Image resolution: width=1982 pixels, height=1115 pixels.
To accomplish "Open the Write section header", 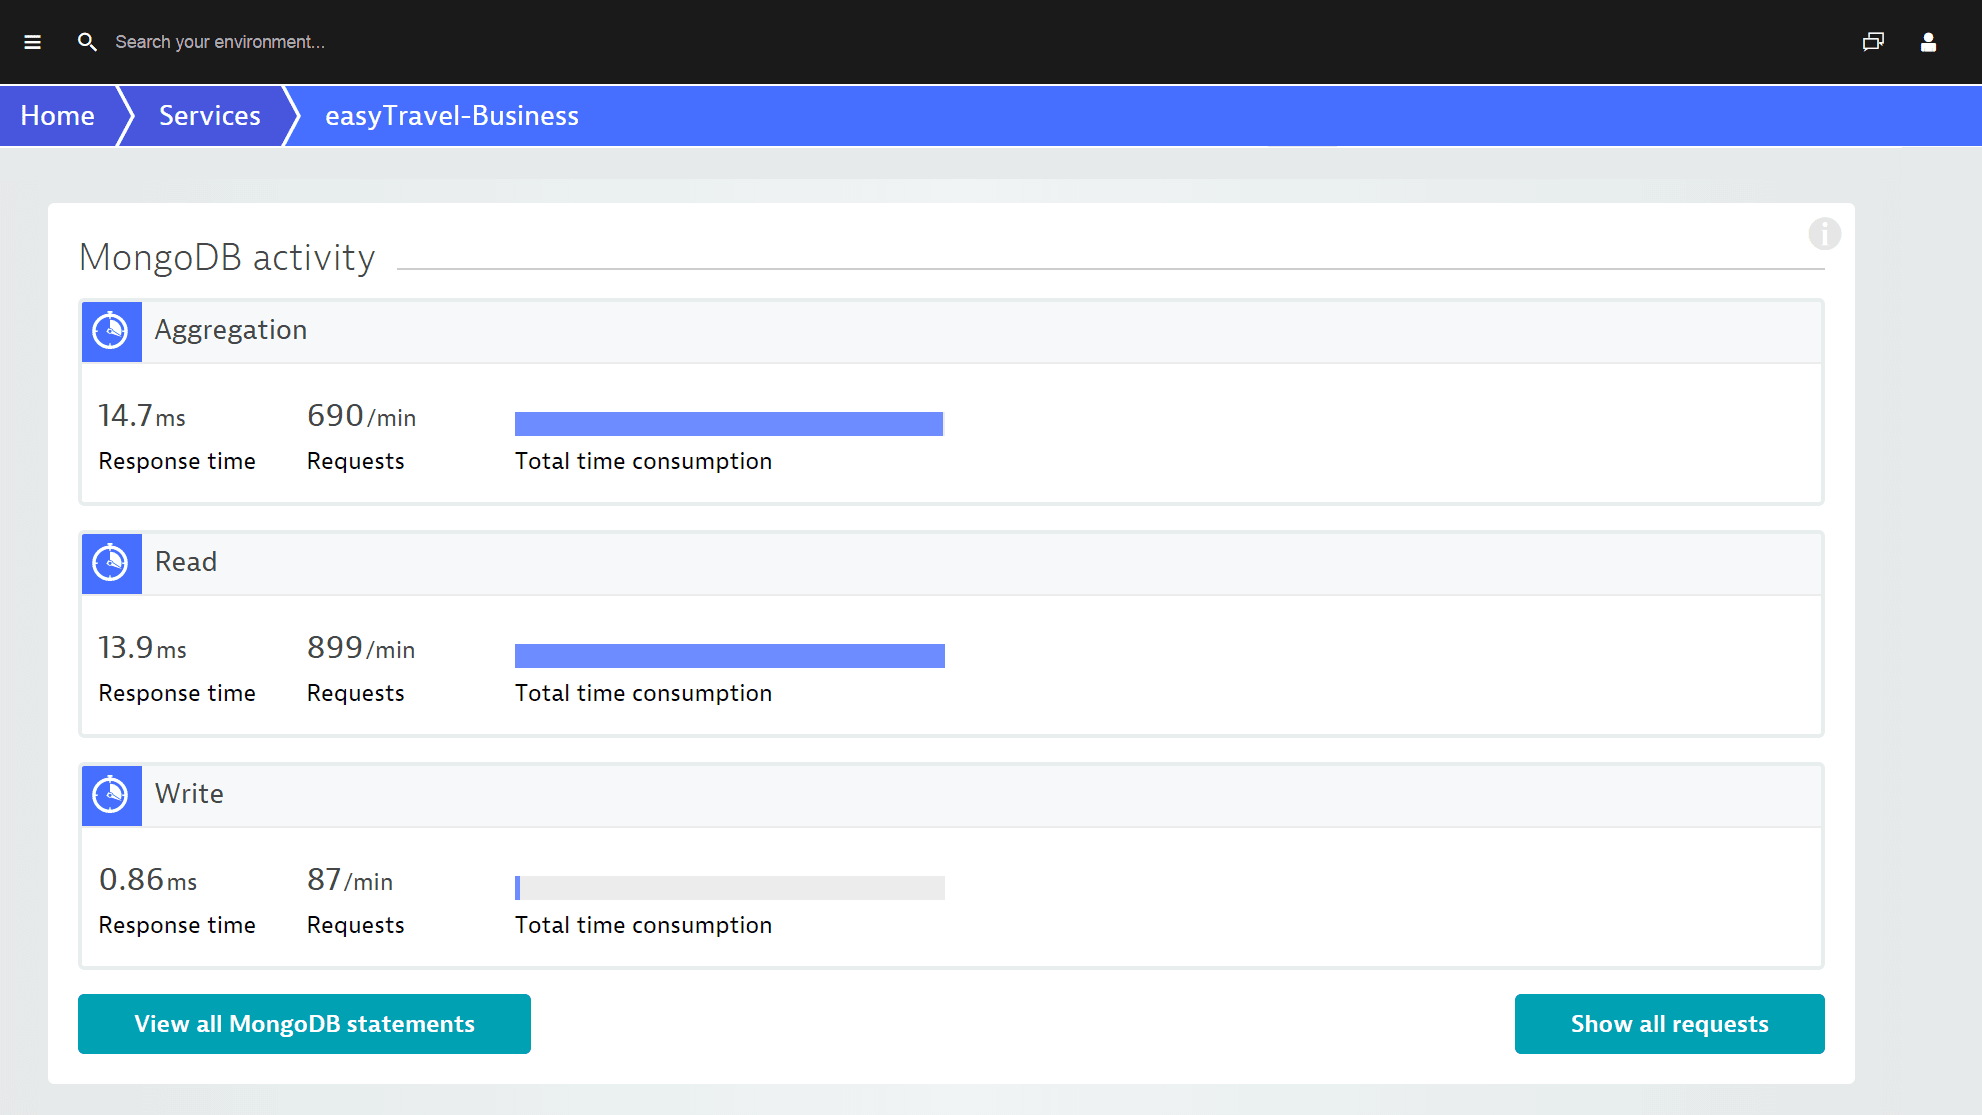I will coord(951,795).
